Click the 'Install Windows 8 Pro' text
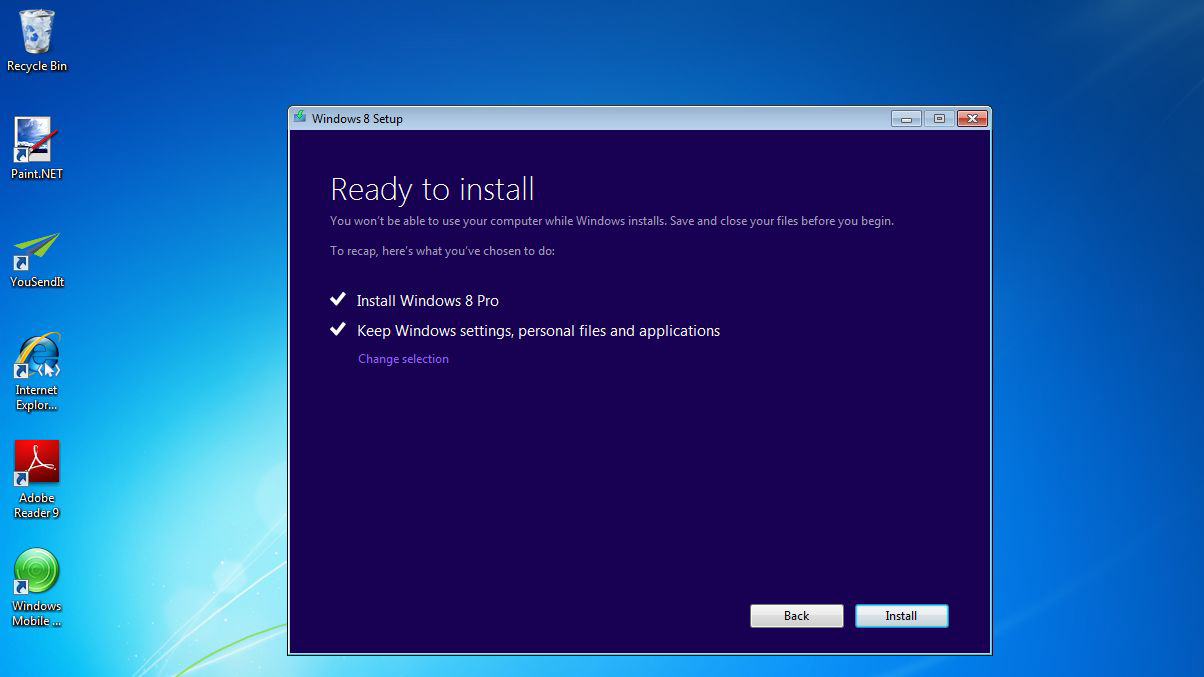This screenshot has width=1204, height=677. (428, 301)
